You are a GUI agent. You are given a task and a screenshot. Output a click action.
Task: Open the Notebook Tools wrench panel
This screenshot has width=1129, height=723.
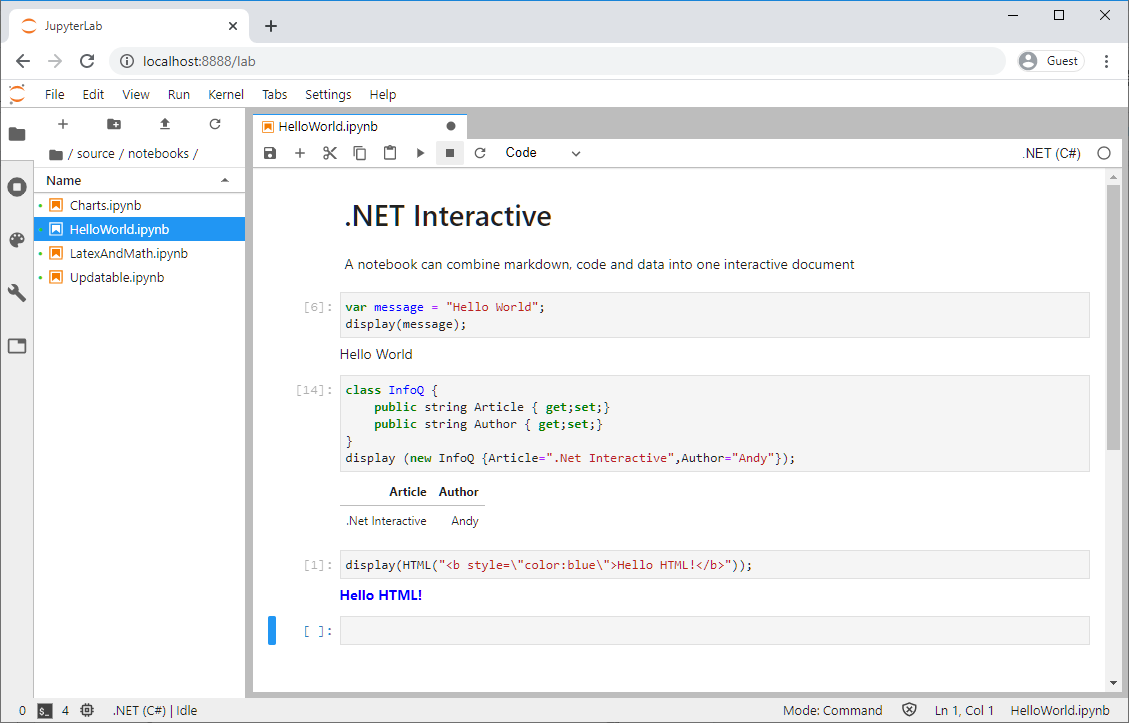point(17,292)
